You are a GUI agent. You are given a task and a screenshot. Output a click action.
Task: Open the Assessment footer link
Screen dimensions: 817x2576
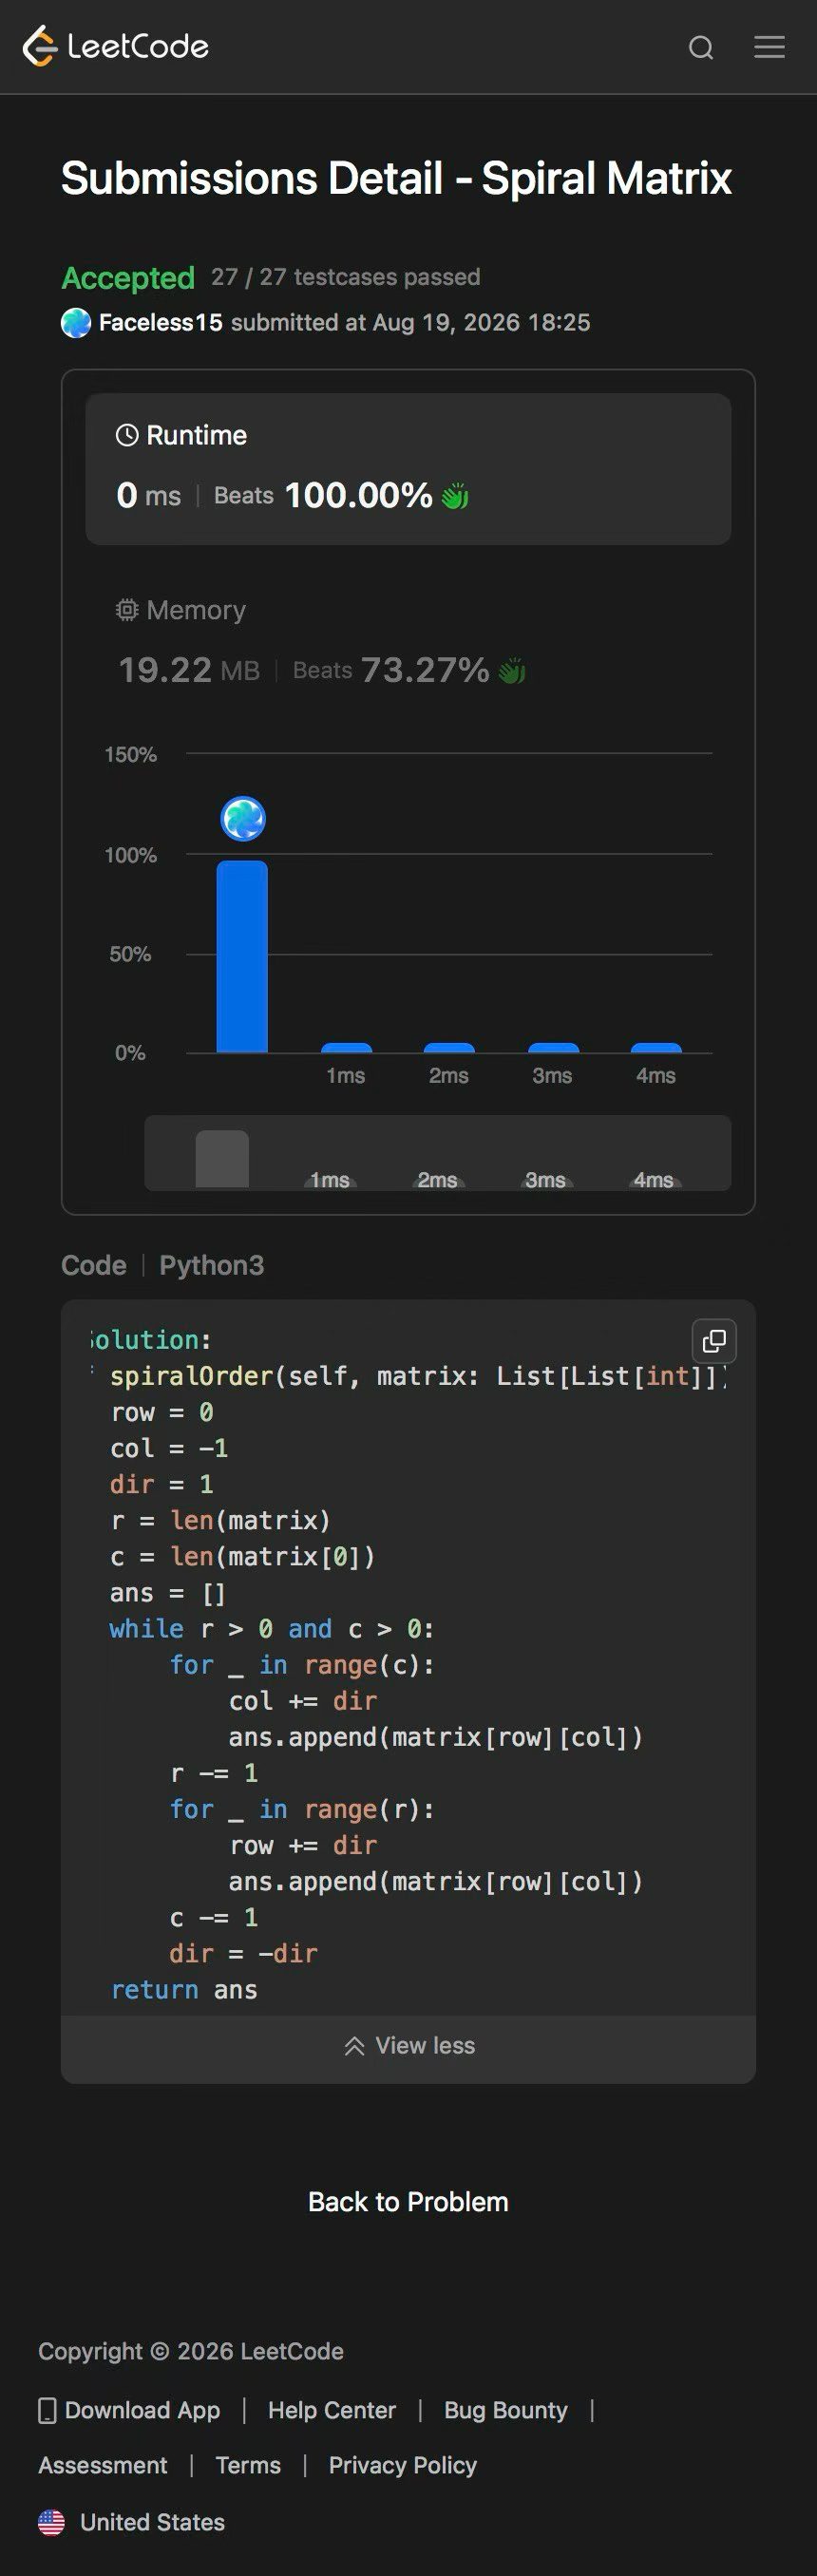coord(103,2465)
